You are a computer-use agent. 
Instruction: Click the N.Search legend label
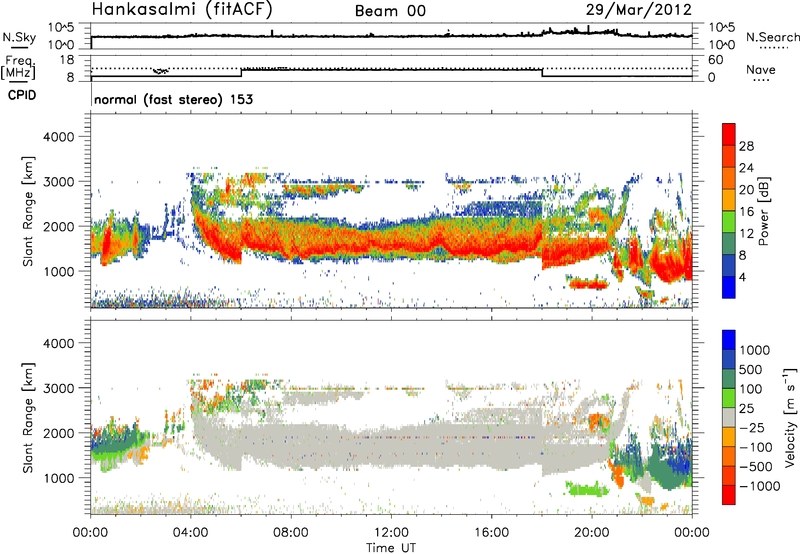773,37
